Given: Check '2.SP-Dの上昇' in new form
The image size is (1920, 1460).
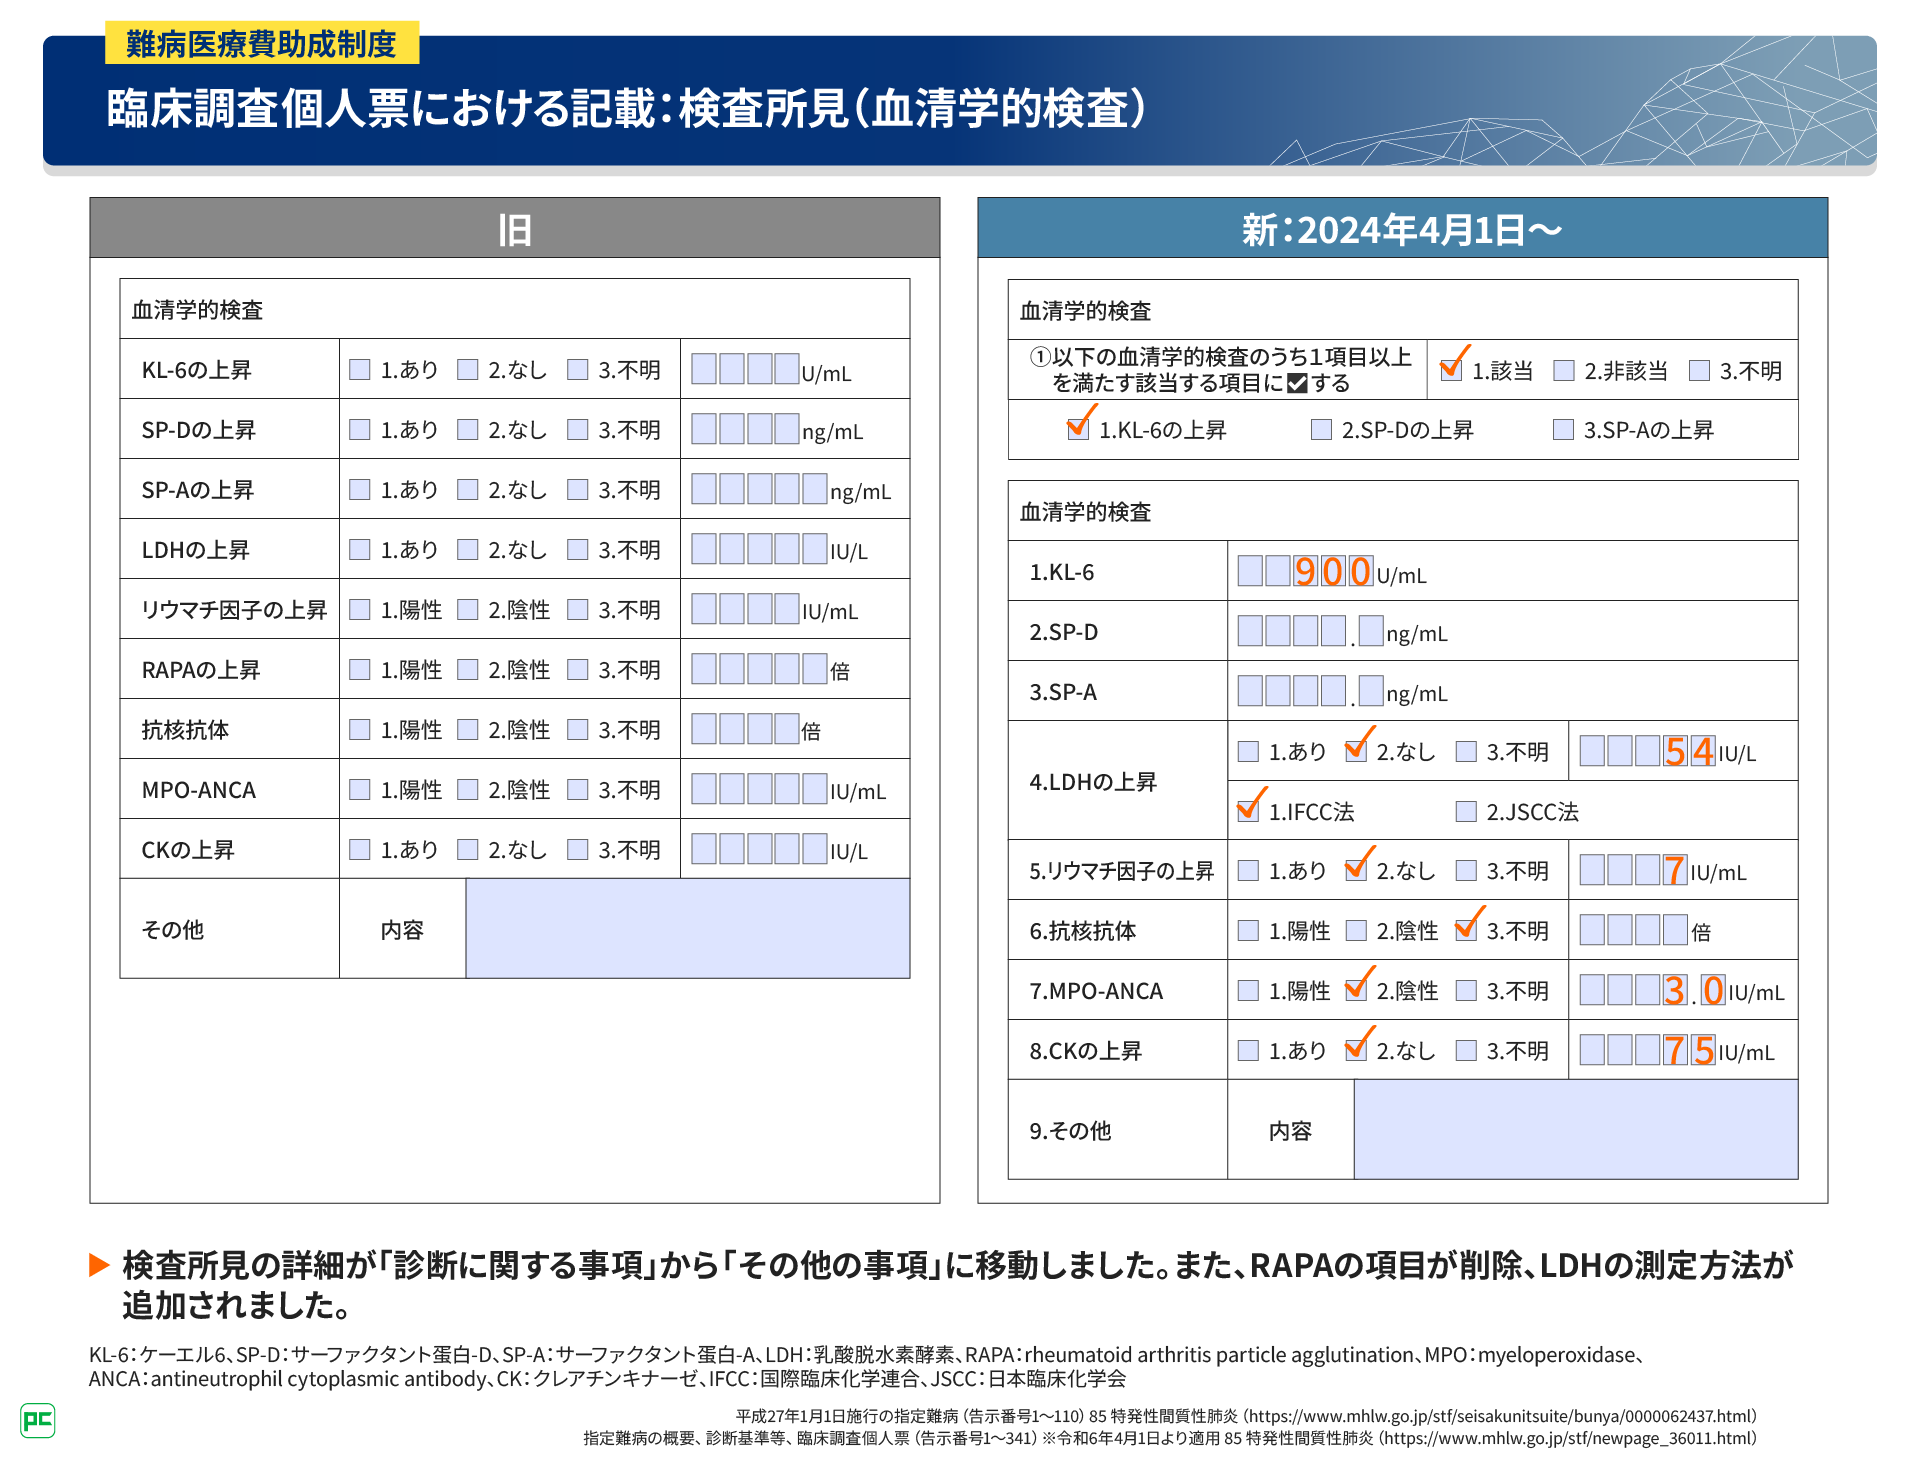Looking at the screenshot, I should point(1321,430).
